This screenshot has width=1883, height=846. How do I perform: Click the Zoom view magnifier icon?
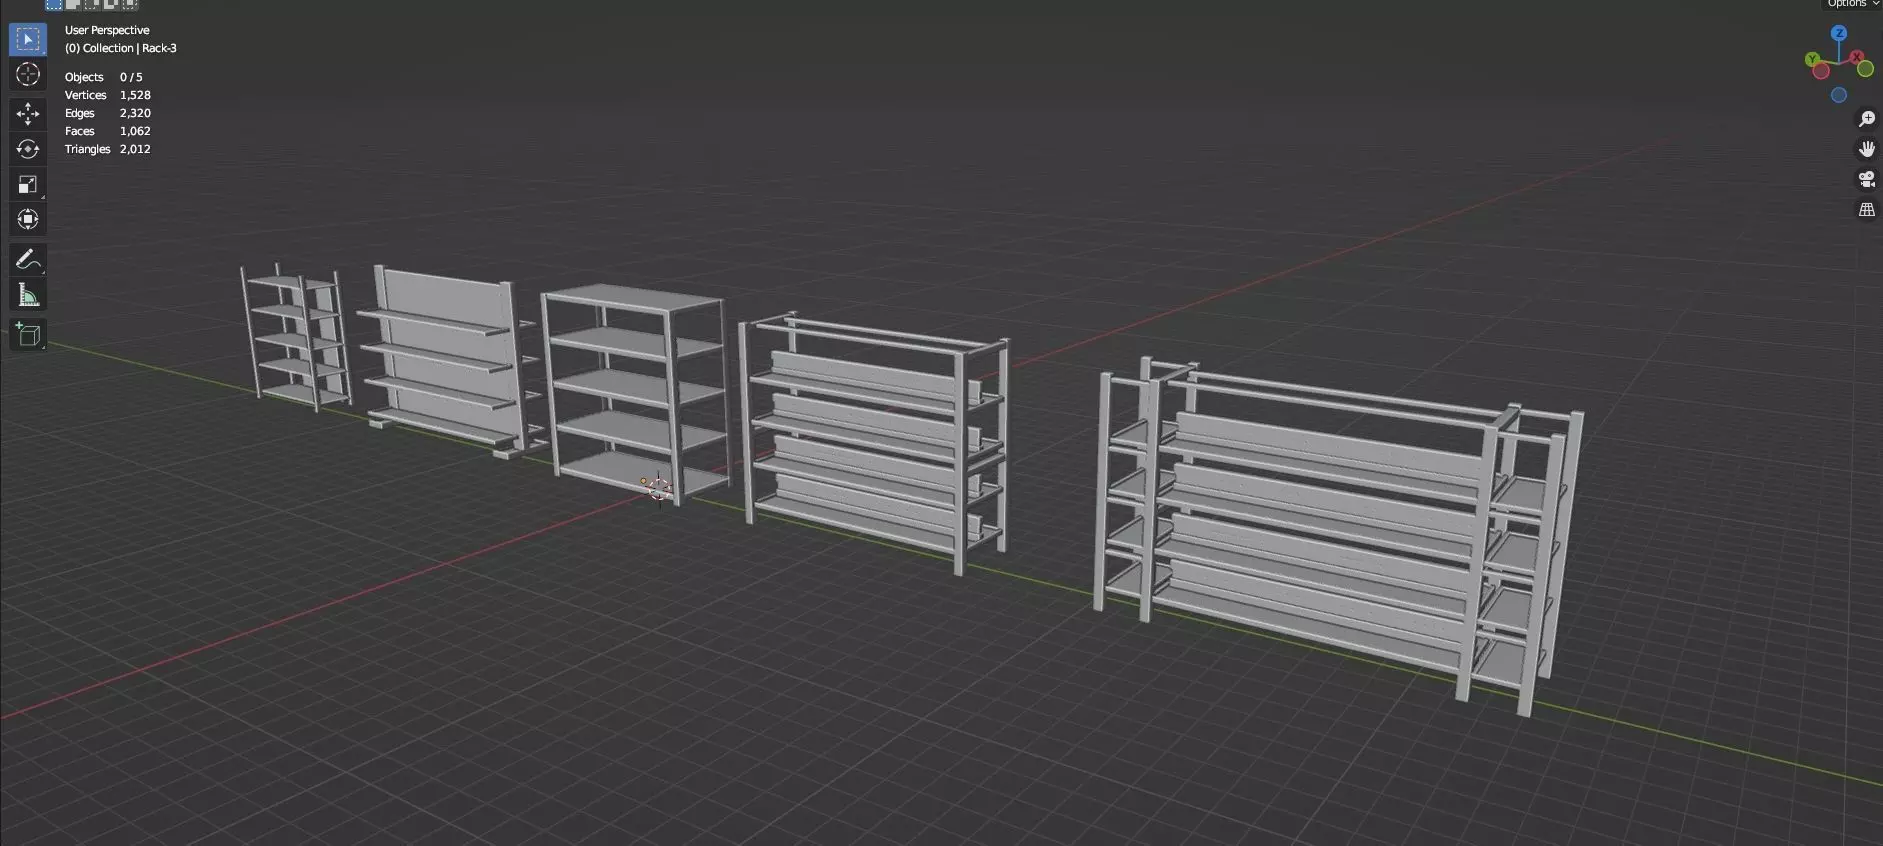coord(1866,119)
